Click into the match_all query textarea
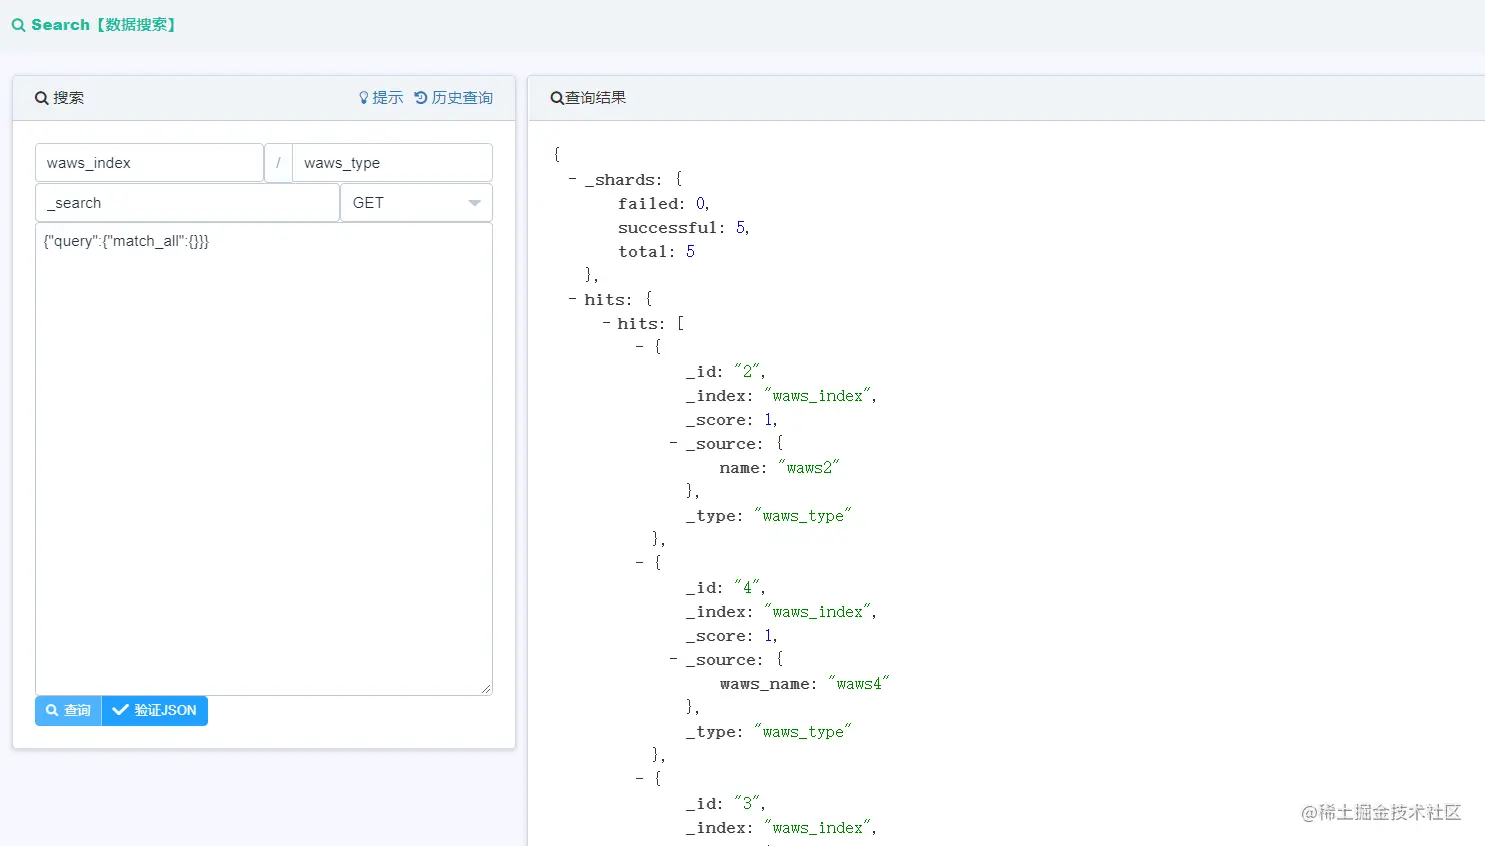The image size is (1485, 846). point(264,459)
